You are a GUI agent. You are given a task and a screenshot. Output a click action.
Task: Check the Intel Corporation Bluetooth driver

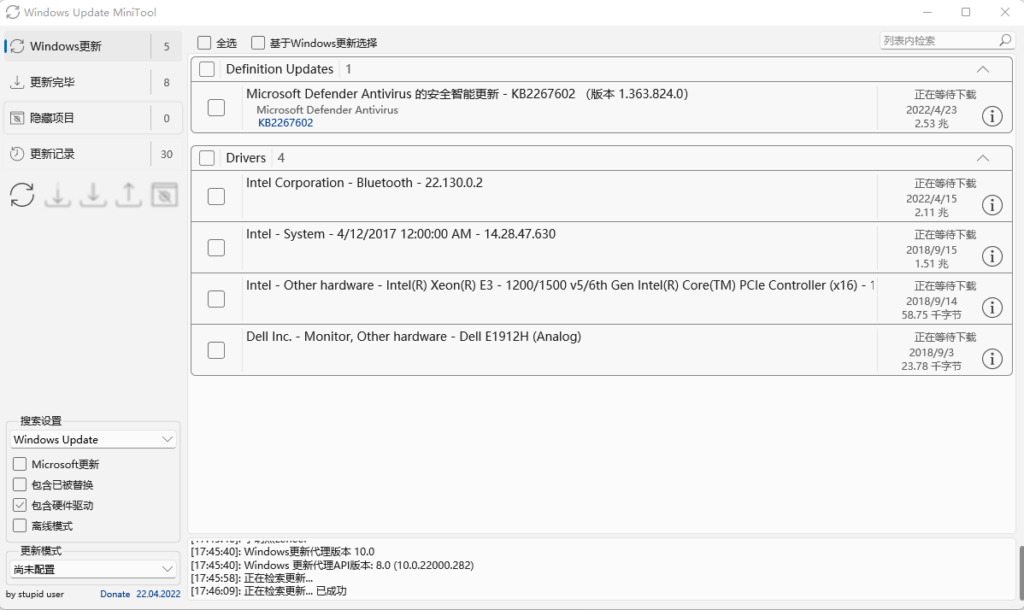pos(216,197)
